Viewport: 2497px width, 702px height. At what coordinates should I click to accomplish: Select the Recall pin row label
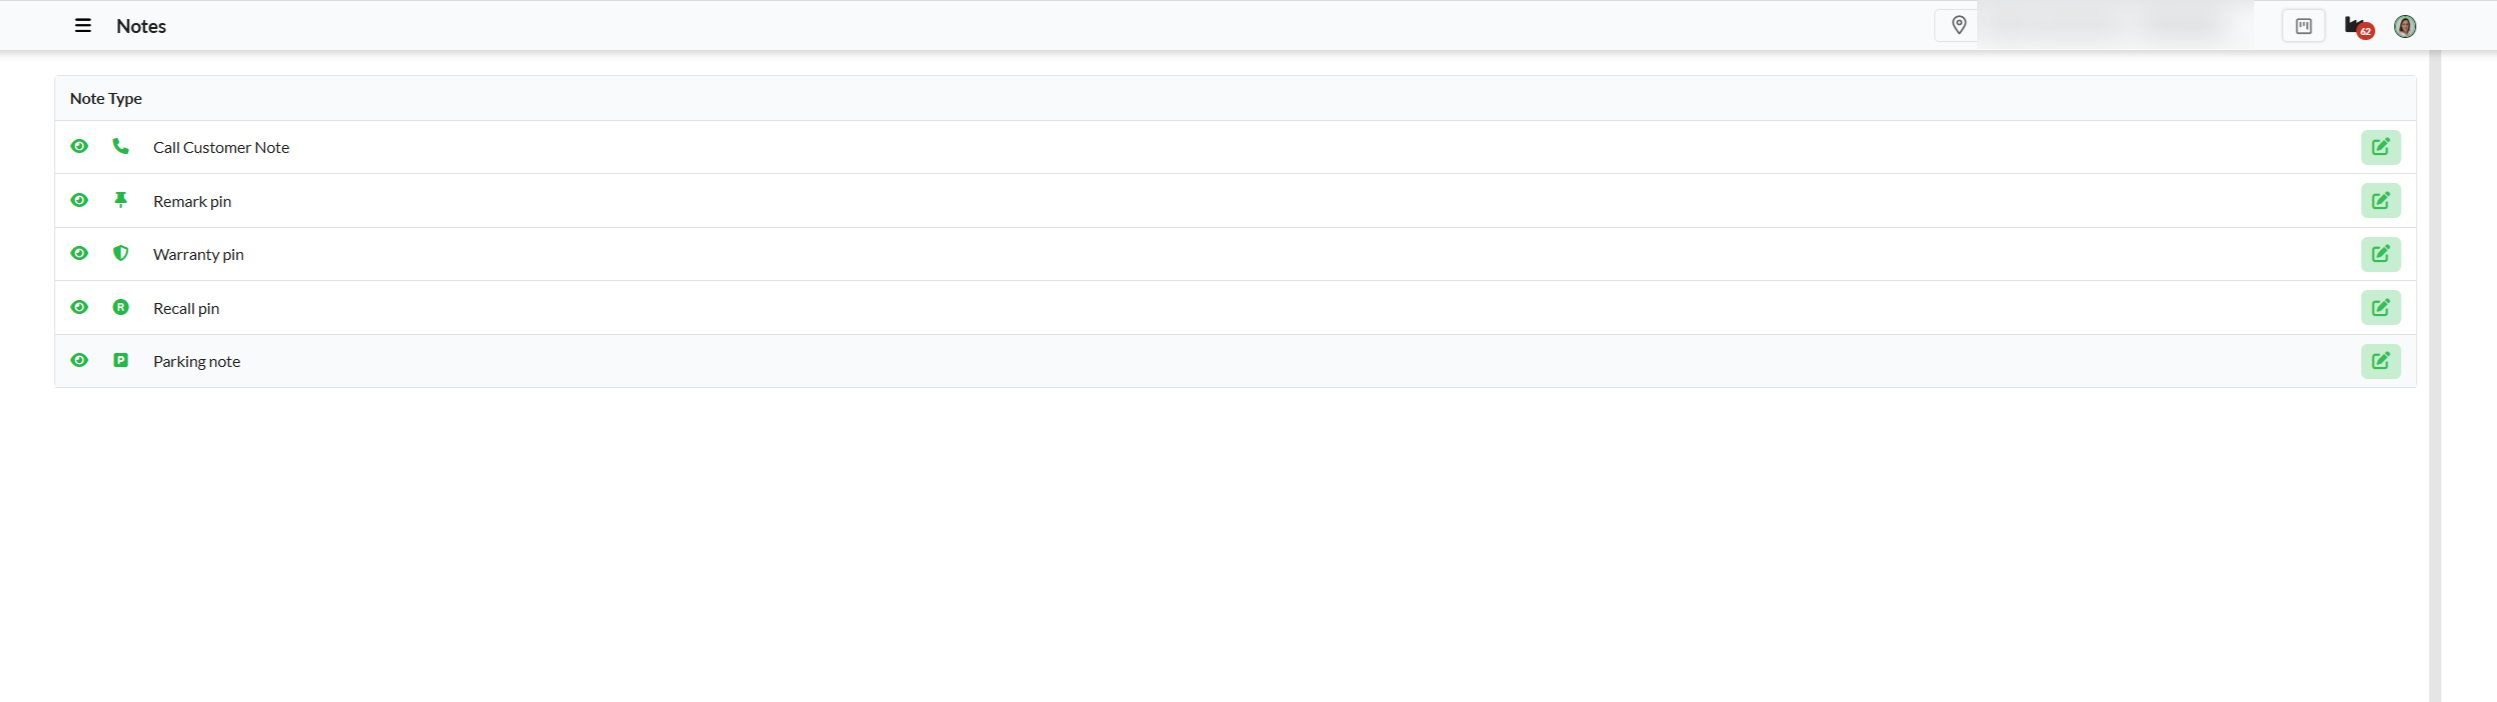[x=186, y=309]
